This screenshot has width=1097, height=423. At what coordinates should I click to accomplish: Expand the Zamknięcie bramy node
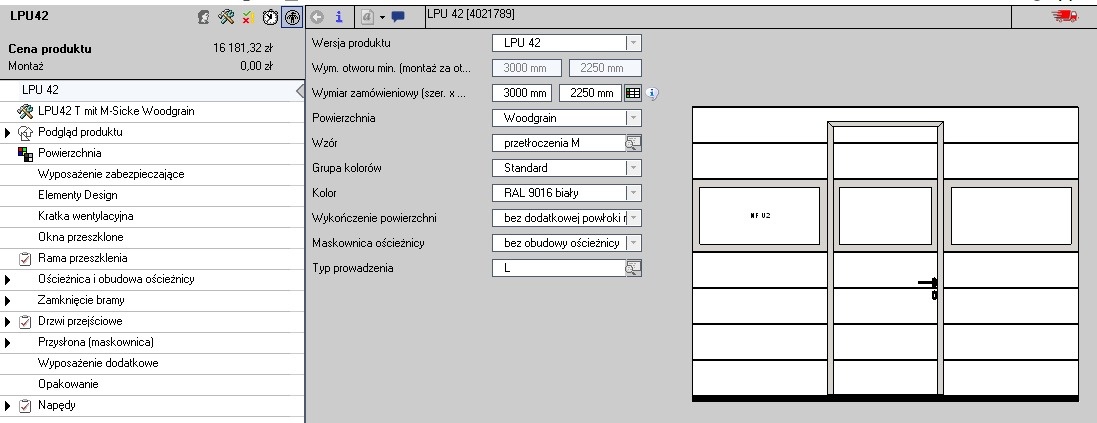(x=8, y=301)
